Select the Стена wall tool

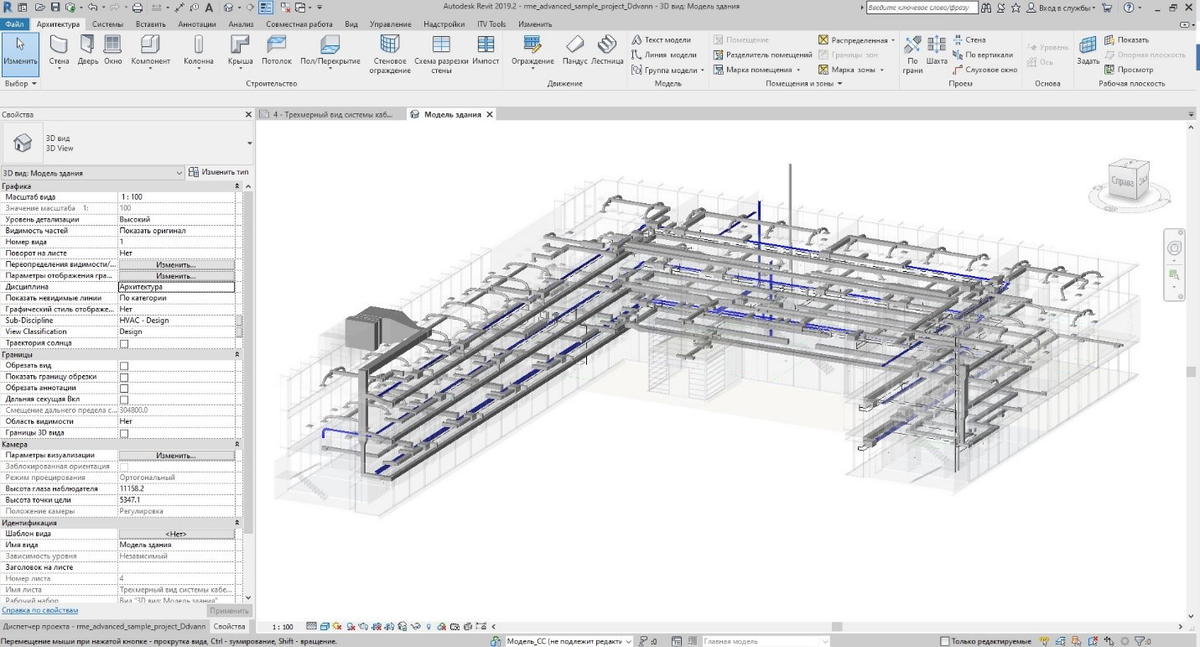point(59,50)
